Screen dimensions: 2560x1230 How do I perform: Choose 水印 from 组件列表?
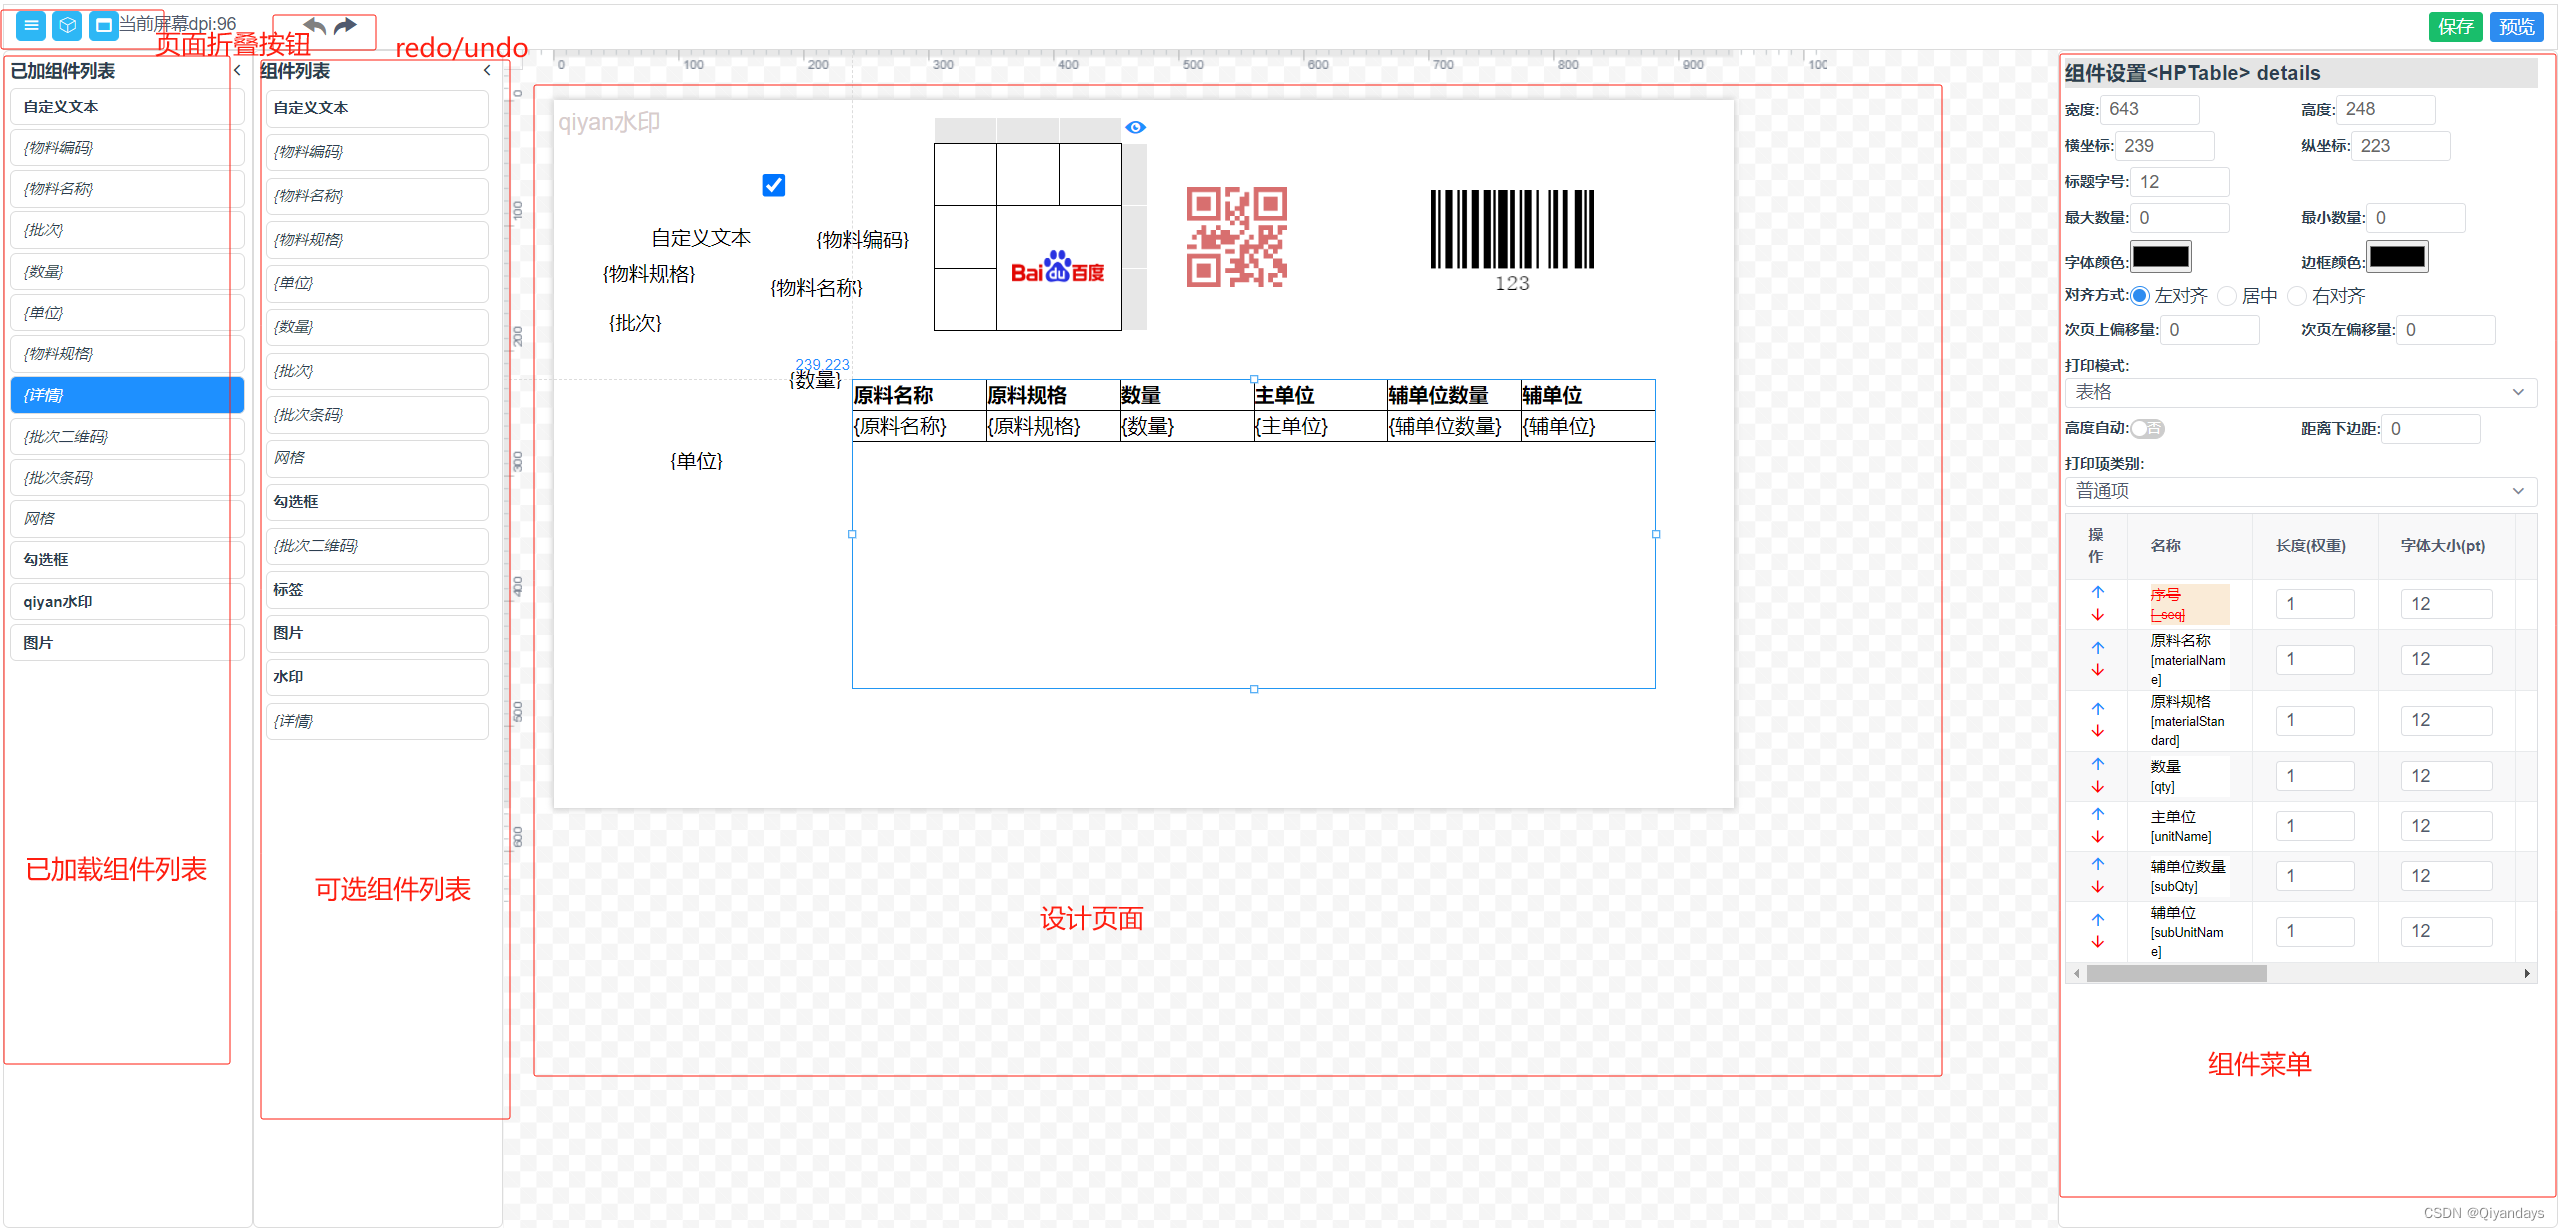click(377, 677)
